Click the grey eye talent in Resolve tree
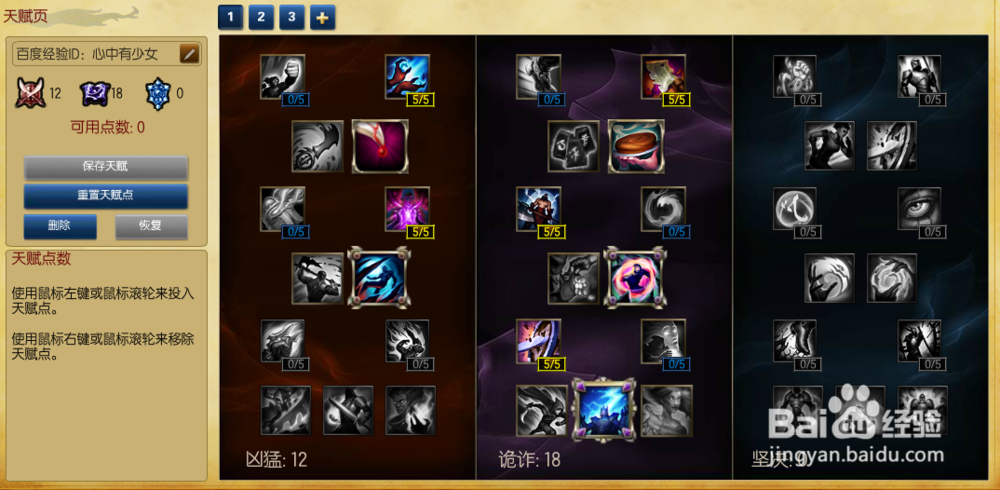The height and width of the screenshot is (490, 1000). 919,209
